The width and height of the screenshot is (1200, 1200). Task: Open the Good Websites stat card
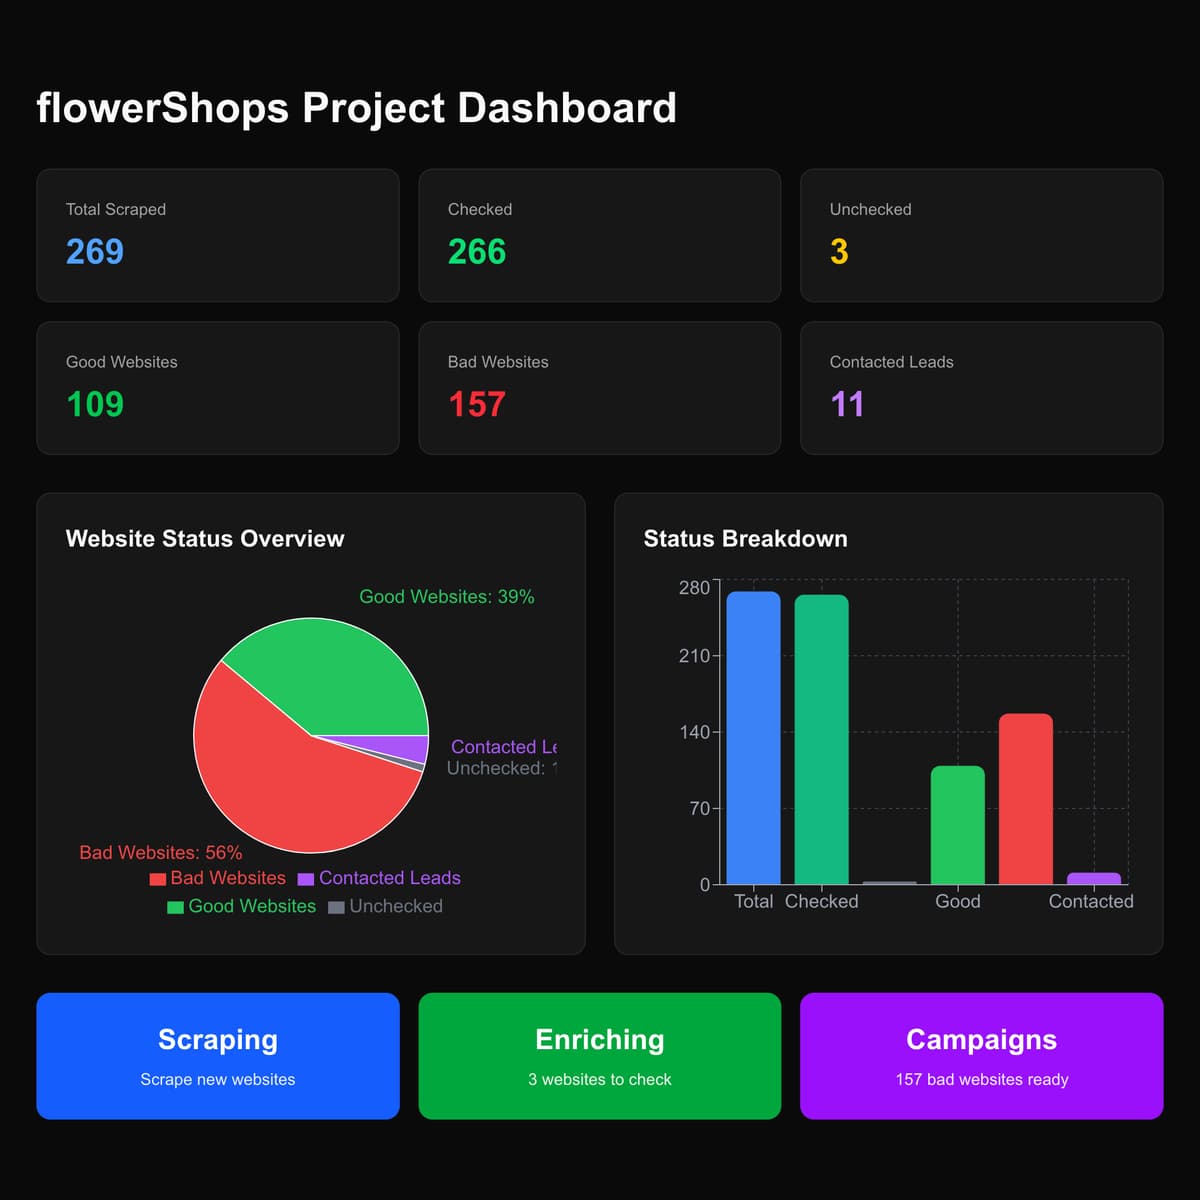click(x=218, y=388)
